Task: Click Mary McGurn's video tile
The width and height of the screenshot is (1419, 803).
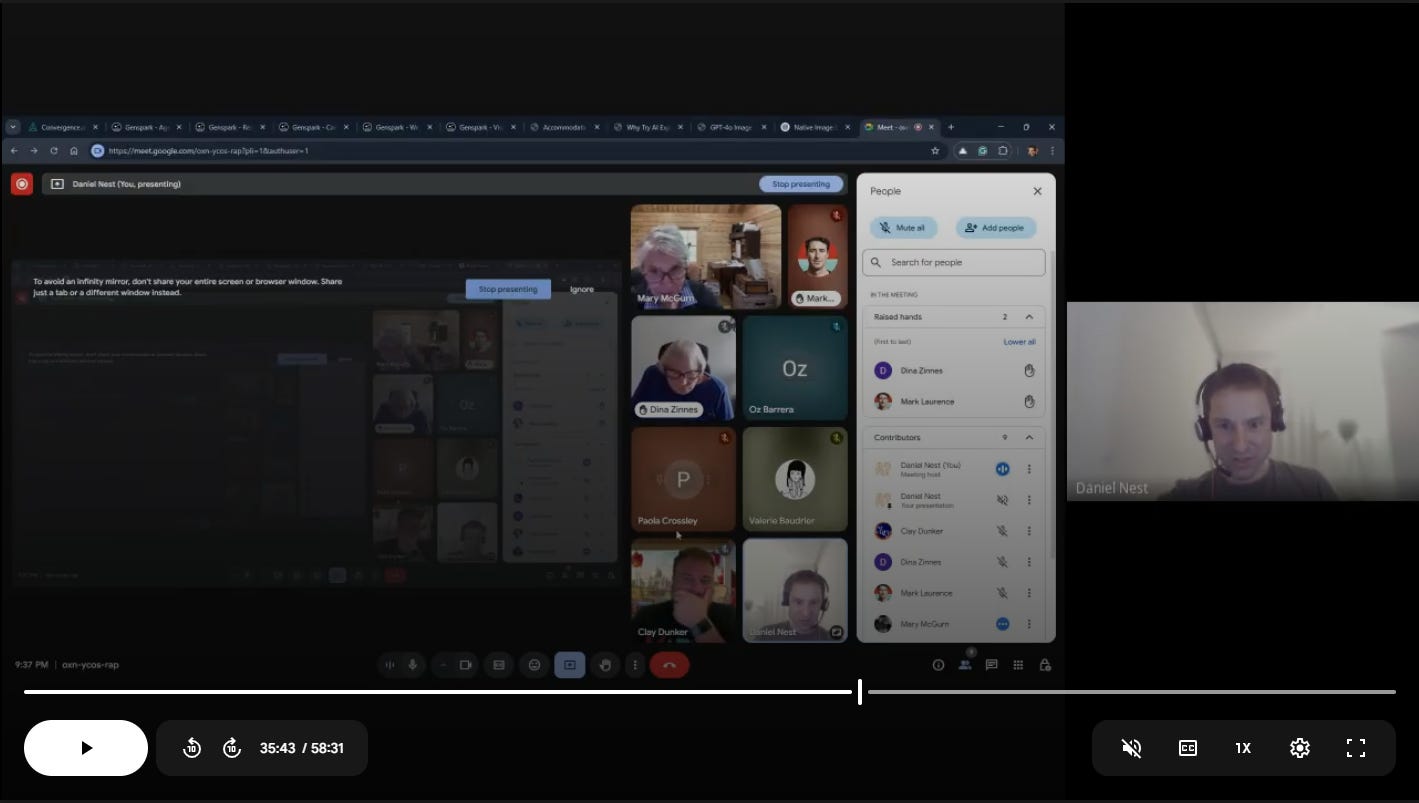Action: tap(706, 257)
